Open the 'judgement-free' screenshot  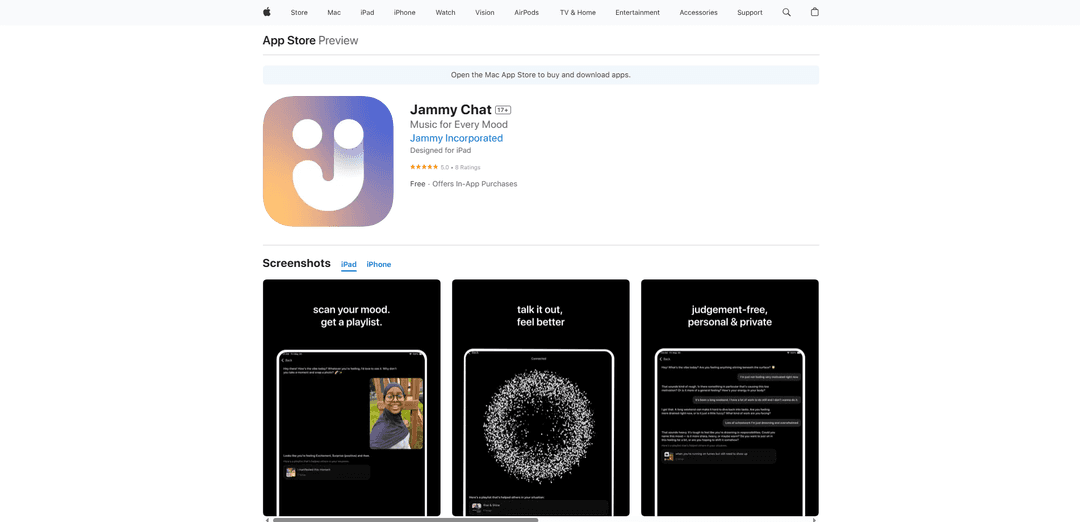(729, 397)
